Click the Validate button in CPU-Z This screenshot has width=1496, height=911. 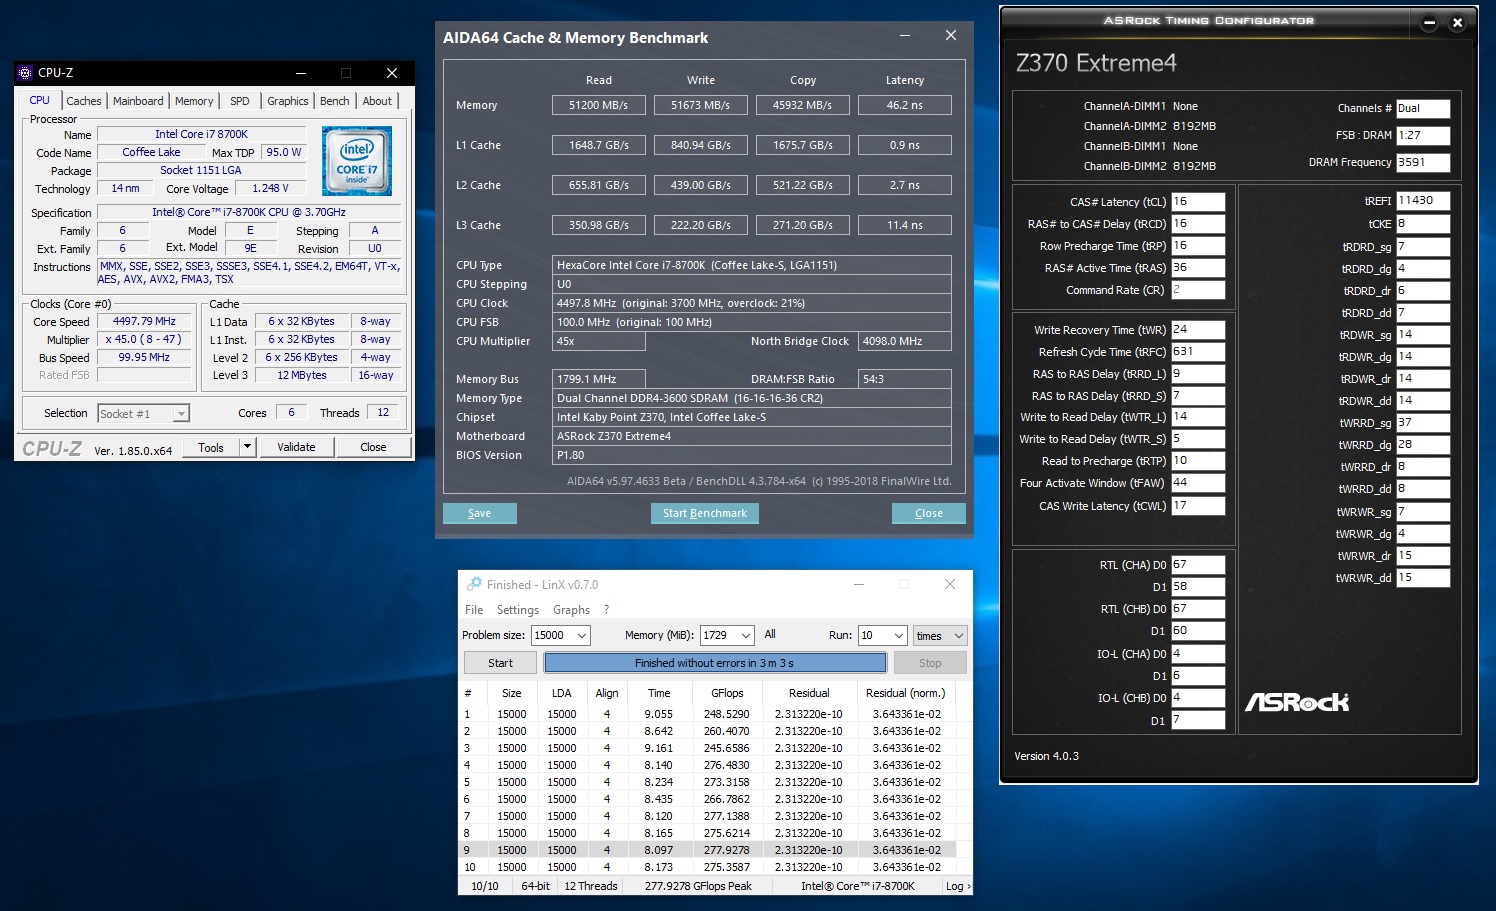coord(296,447)
